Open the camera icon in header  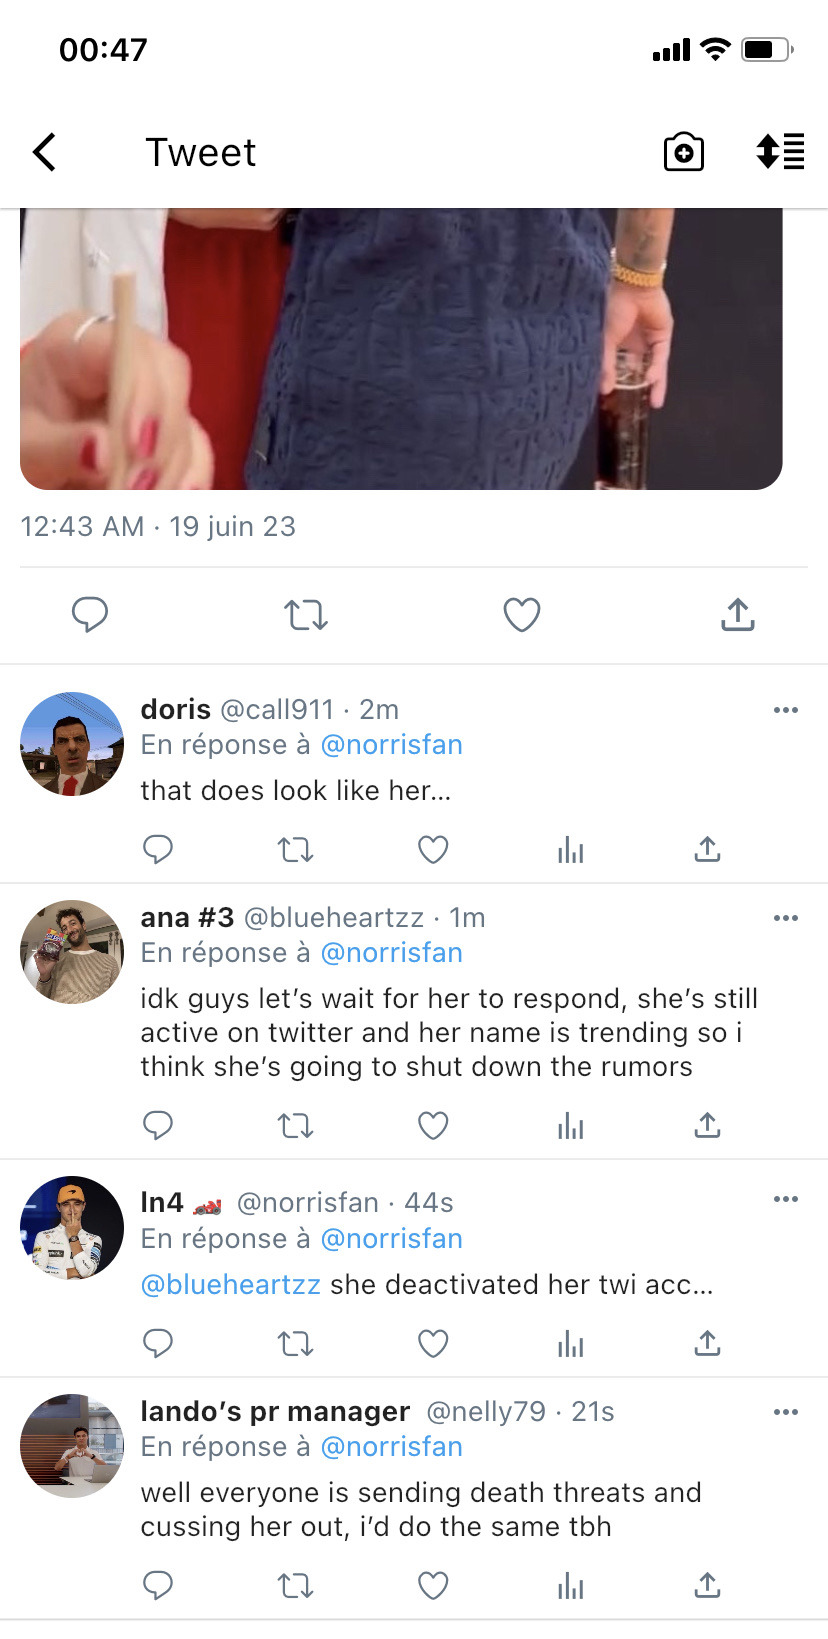tap(684, 152)
